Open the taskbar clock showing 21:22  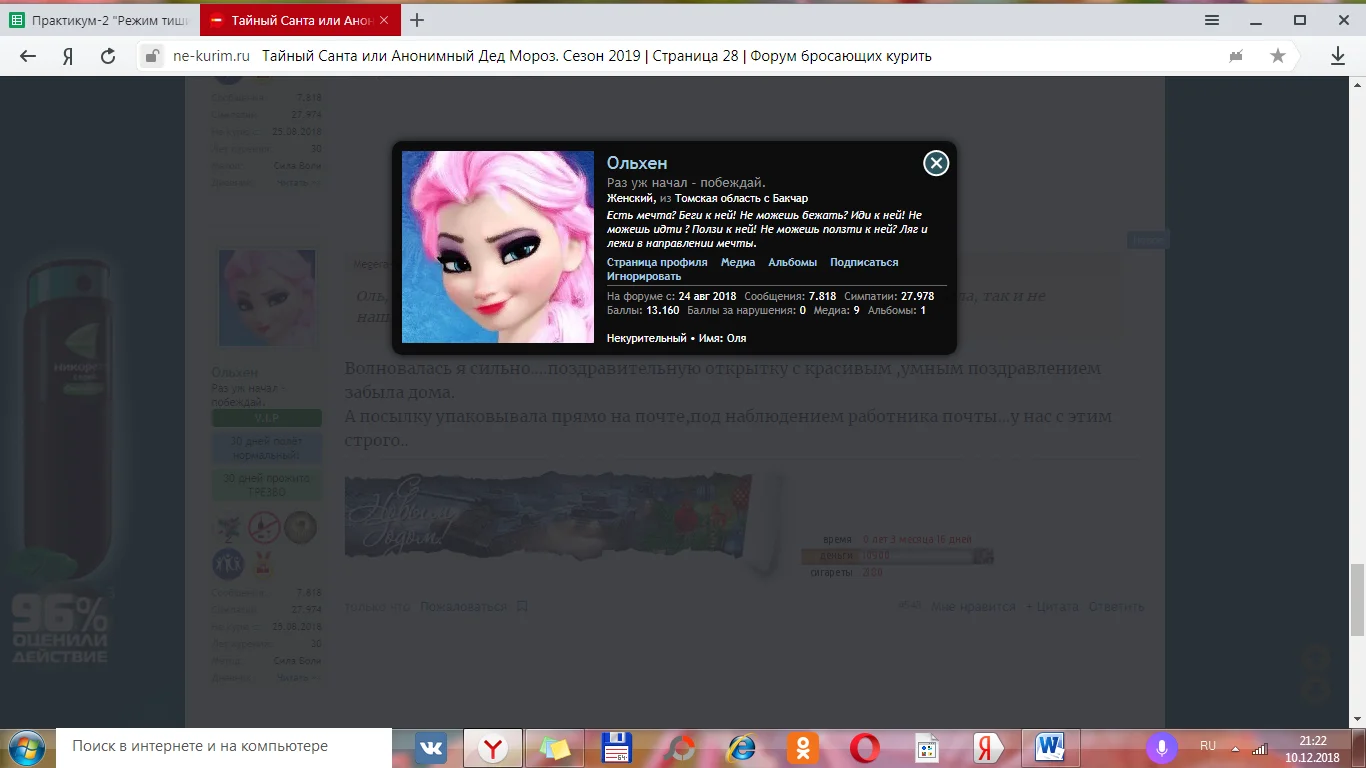click(x=1313, y=748)
